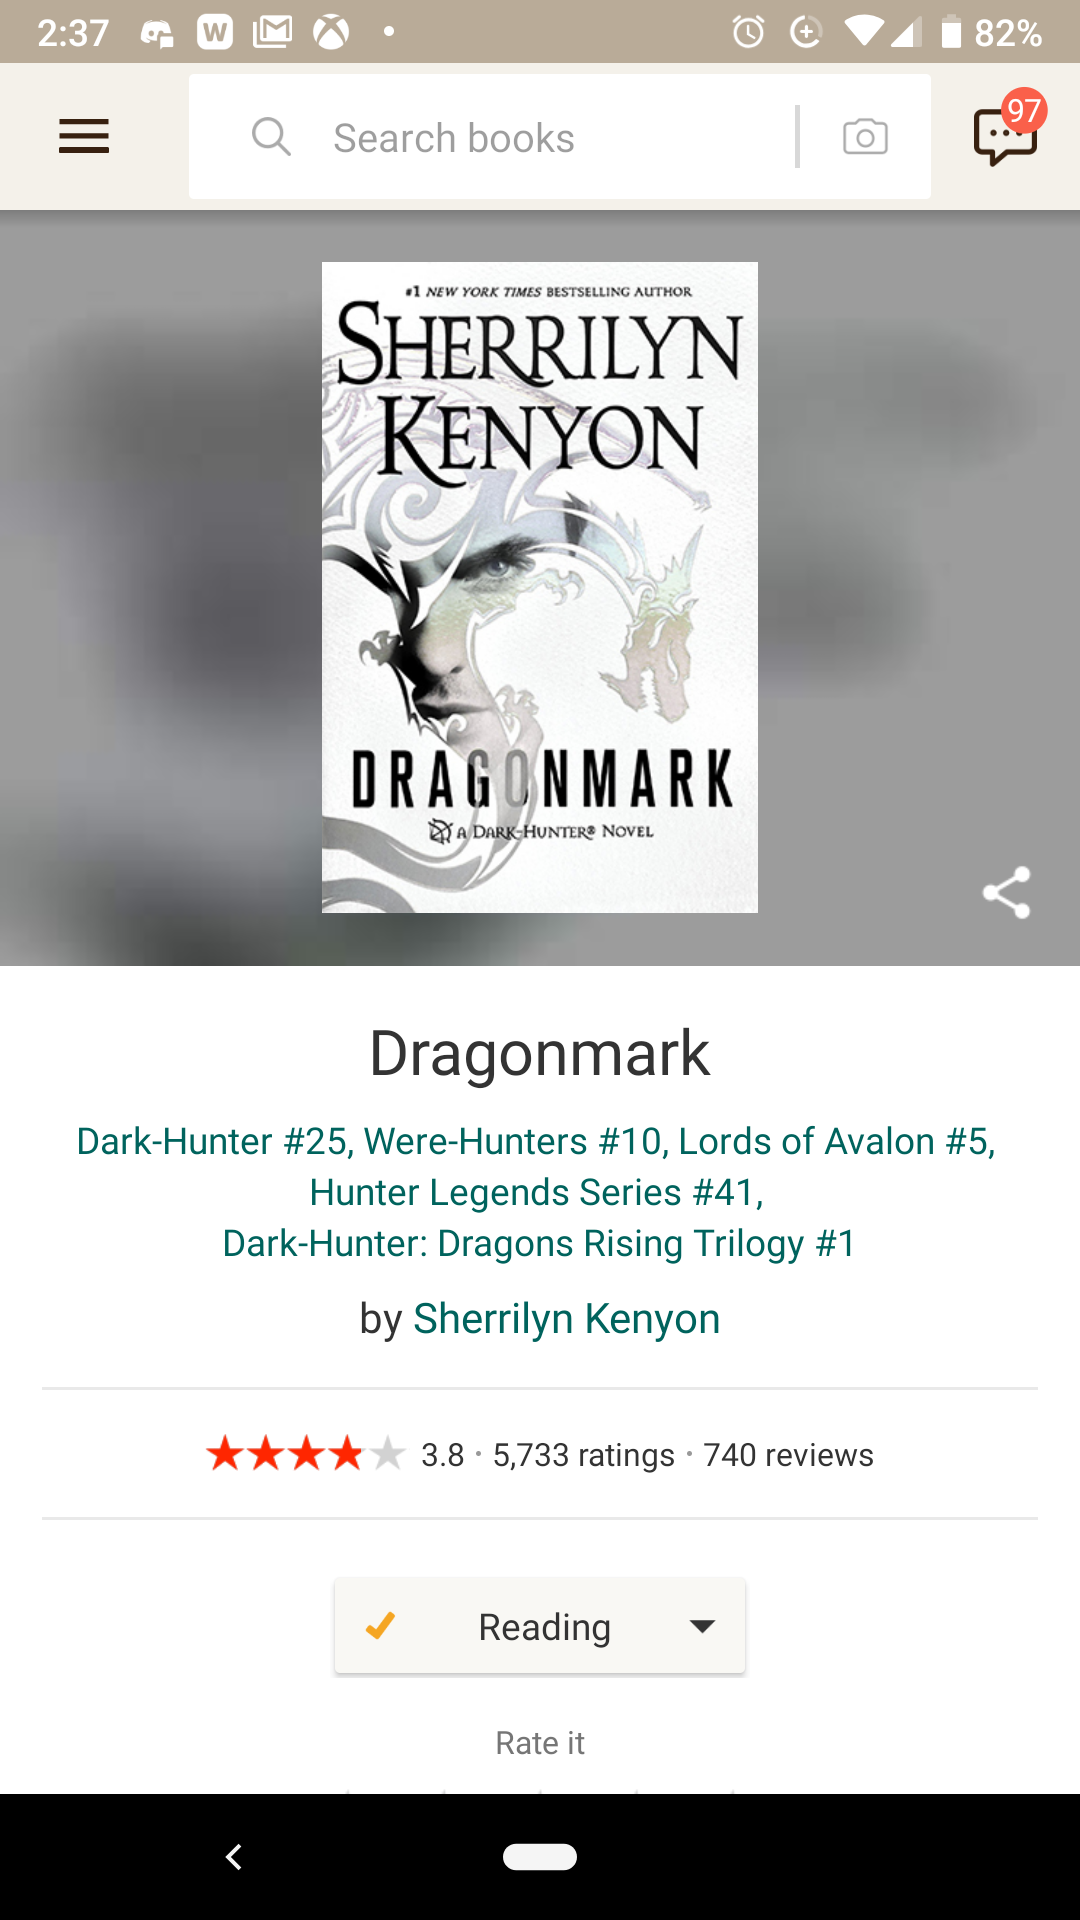The image size is (1080, 1920).
Task: Tap the home pill navigation button
Action: 540,1857
